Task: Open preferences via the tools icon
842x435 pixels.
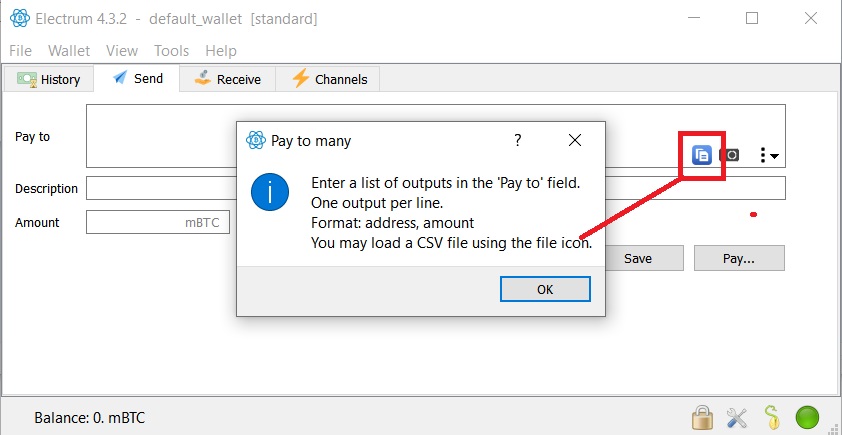Action: pyautogui.click(x=737, y=417)
